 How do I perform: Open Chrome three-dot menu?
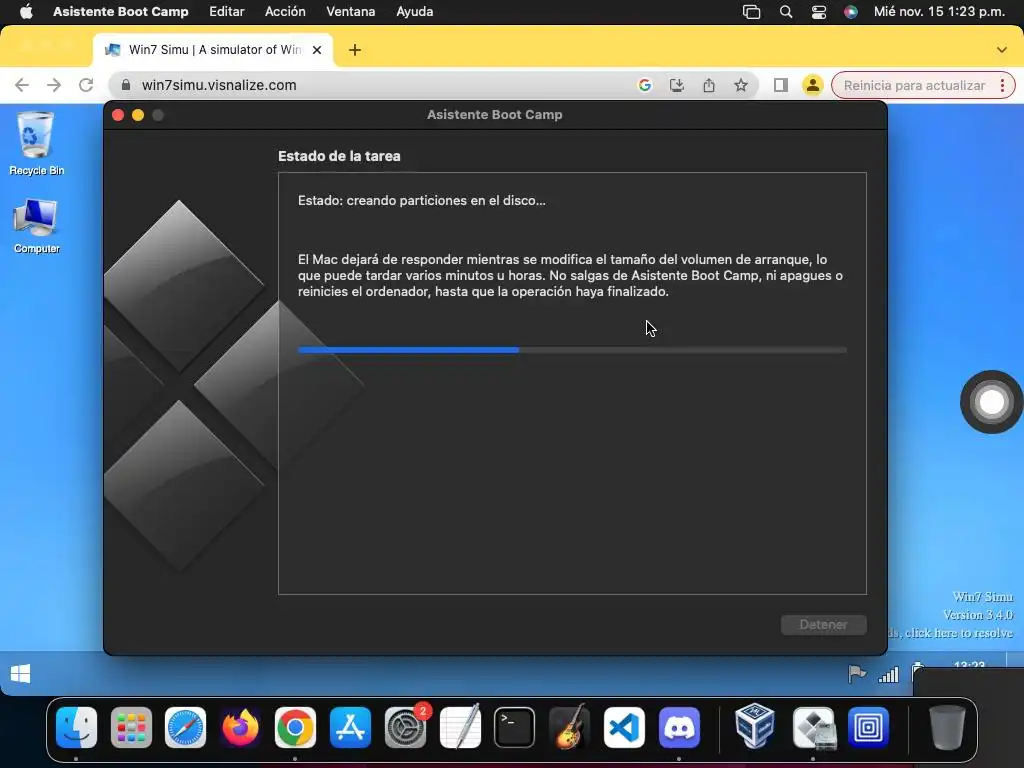coord(1002,86)
